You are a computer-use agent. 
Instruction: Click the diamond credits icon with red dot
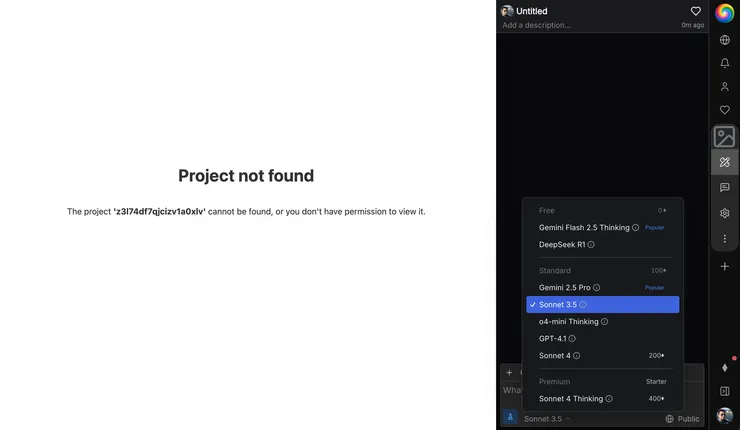(724, 368)
